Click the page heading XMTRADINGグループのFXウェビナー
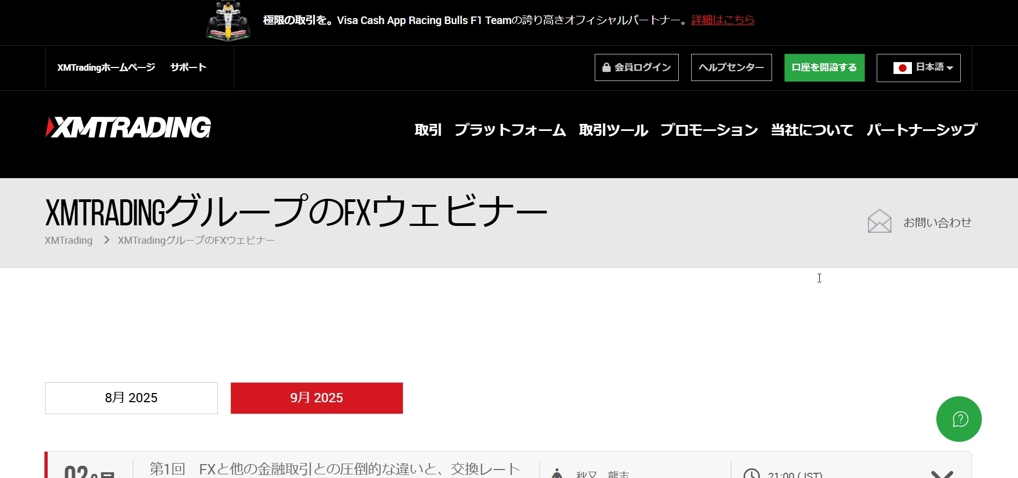This screenshot has width=1018, height=478. 296,212
